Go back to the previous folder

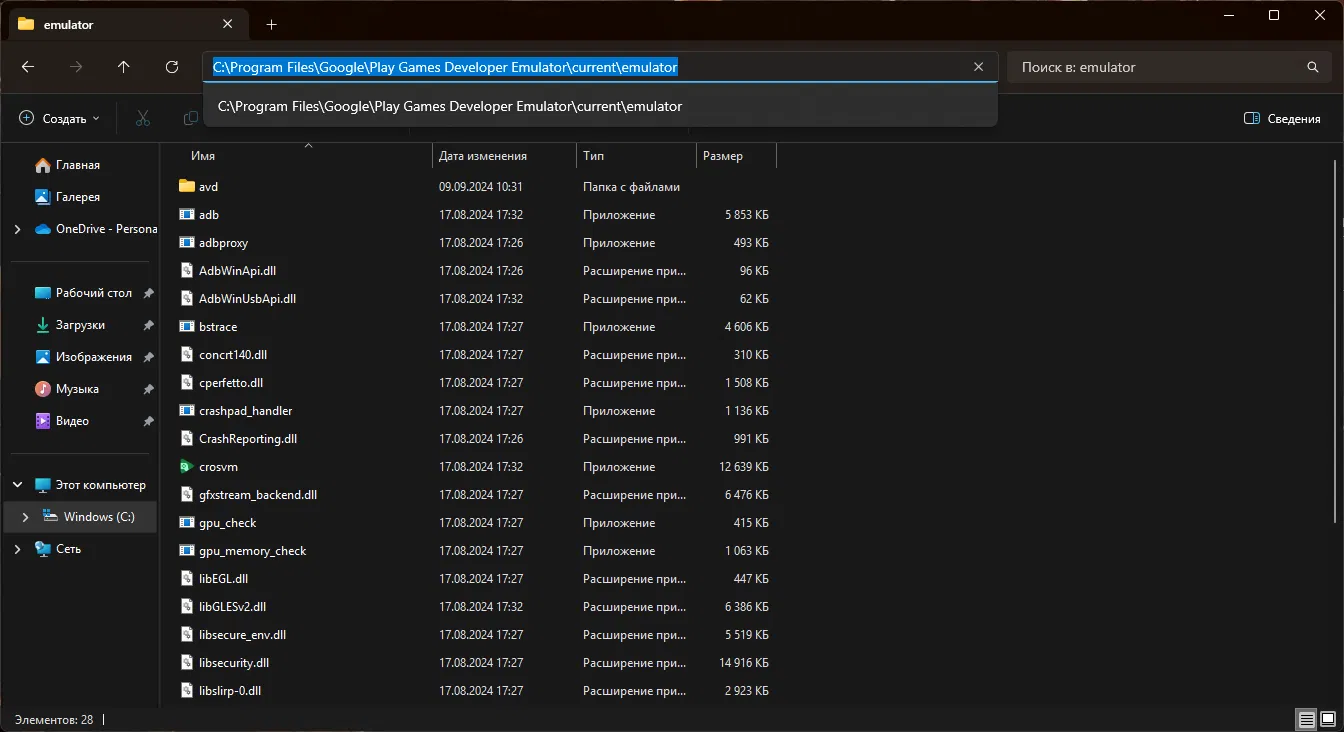pos(28,67)
